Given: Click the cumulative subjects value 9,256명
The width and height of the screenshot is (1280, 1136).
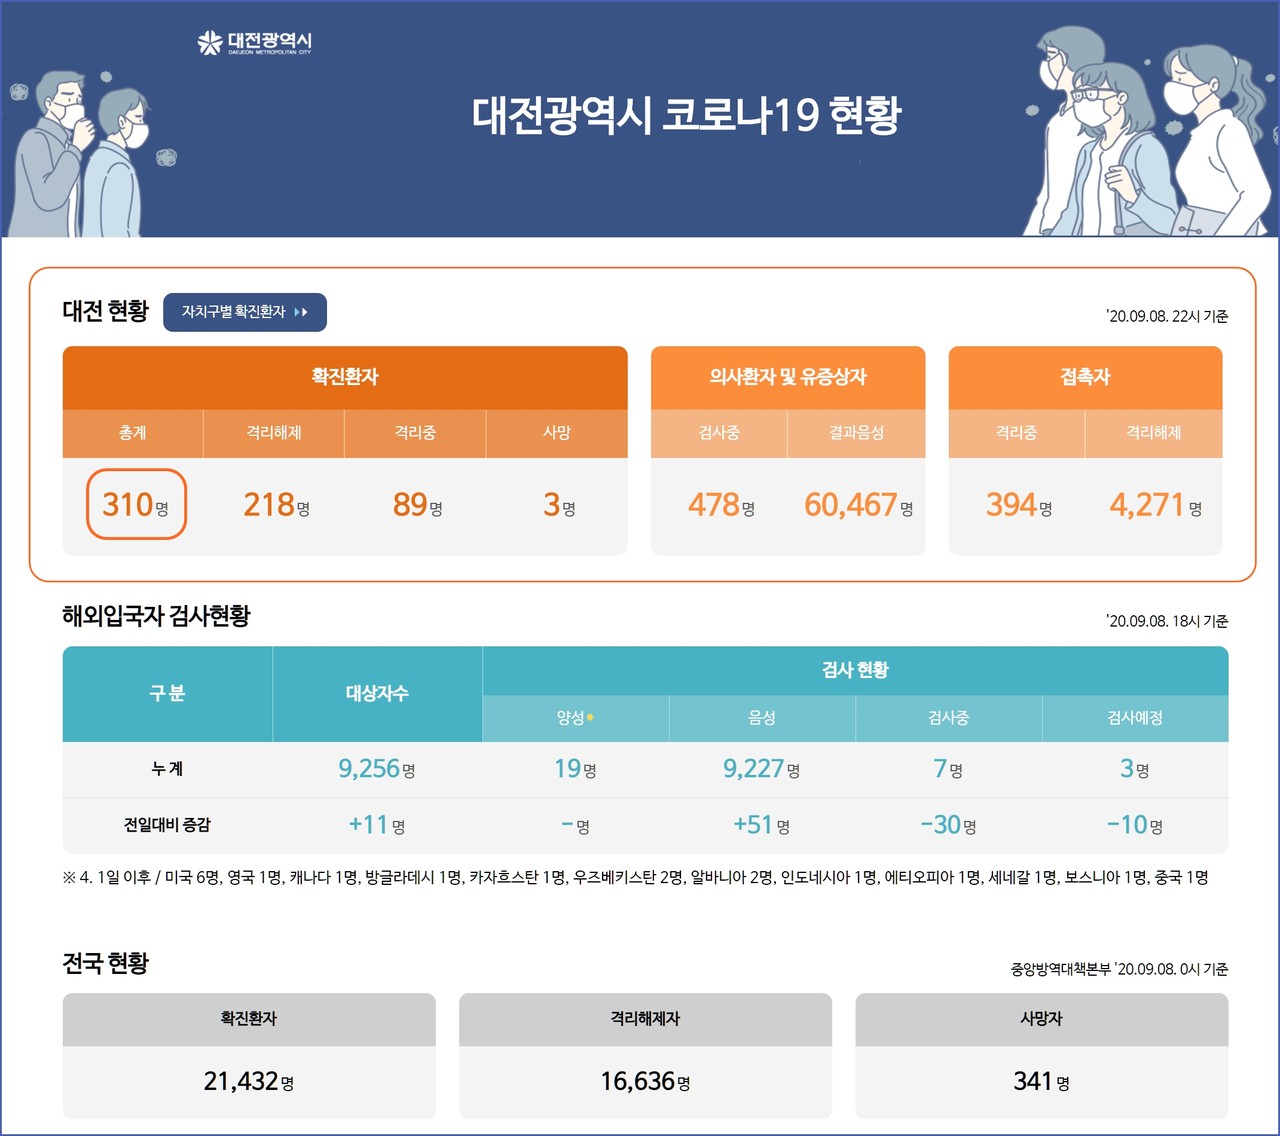Looking at the screenshot, I should tap(376, 769).
